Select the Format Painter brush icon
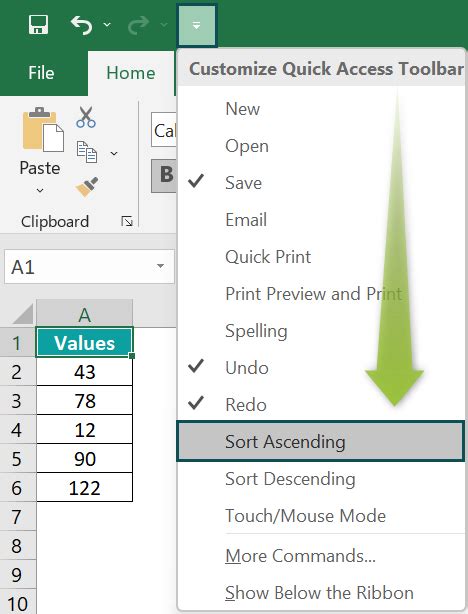This screenshot has width=468, height=614. [87, 187]
